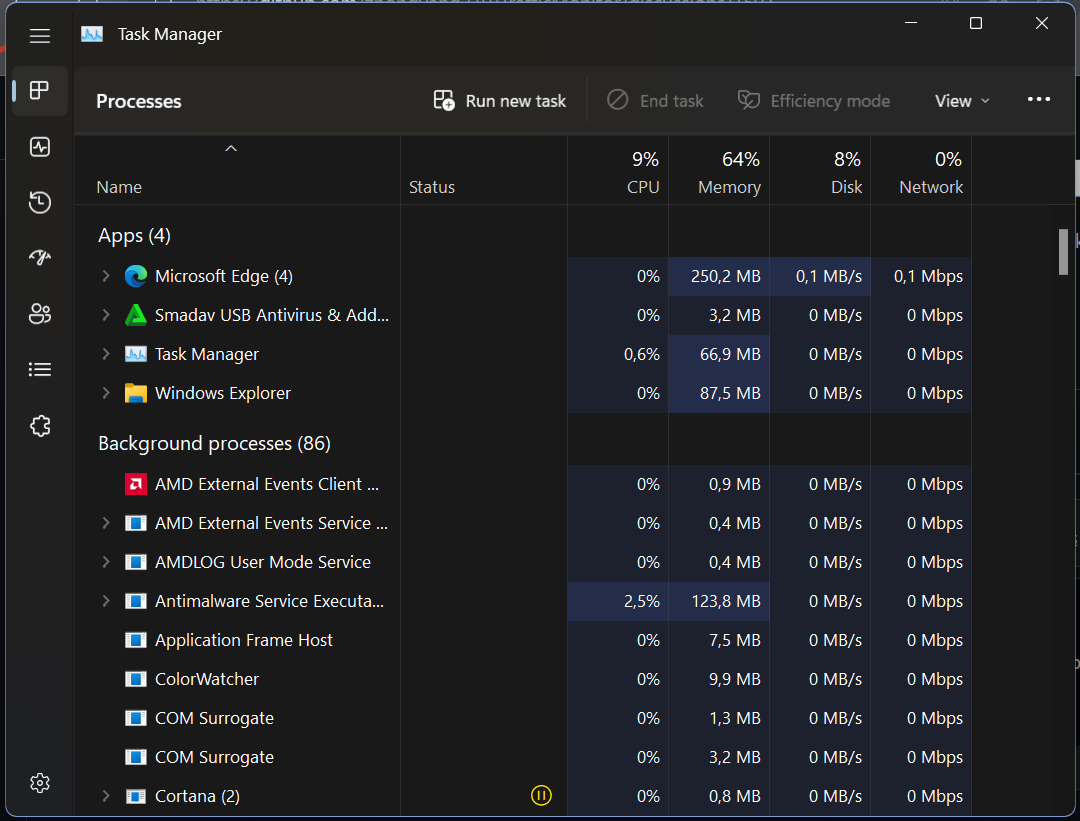Open the navigation hamburger menu

[x=40, y=36]
